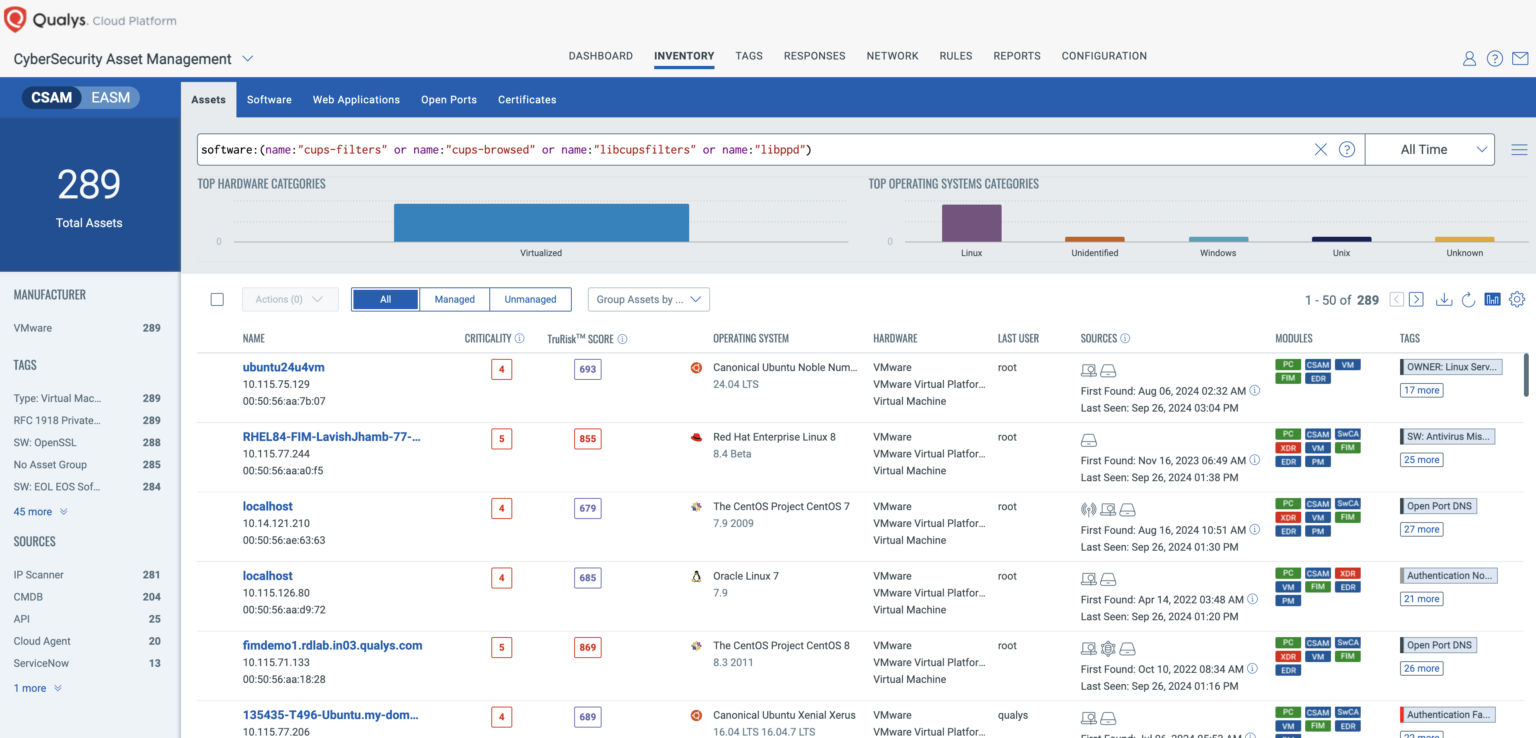Refresh the asset list
This screenshot has height=738, width=1536.
(x=1468, y=299)
